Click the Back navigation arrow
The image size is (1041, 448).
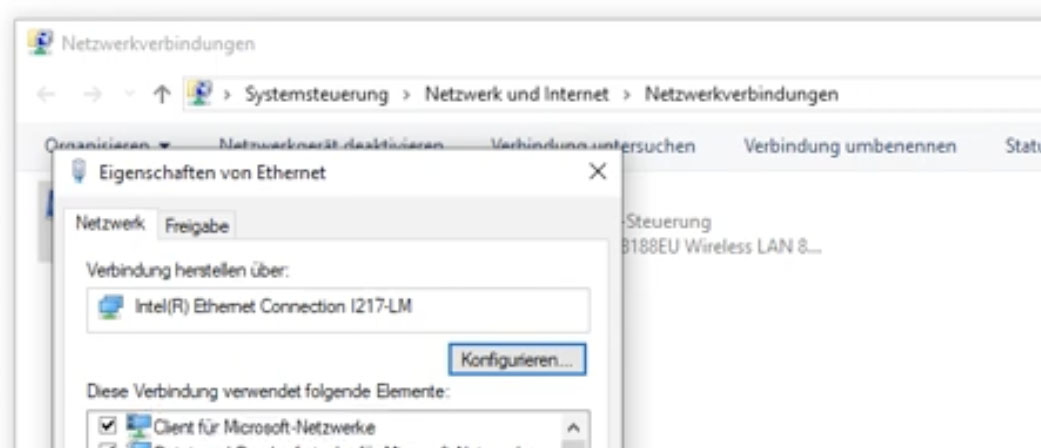pos(46,94)
